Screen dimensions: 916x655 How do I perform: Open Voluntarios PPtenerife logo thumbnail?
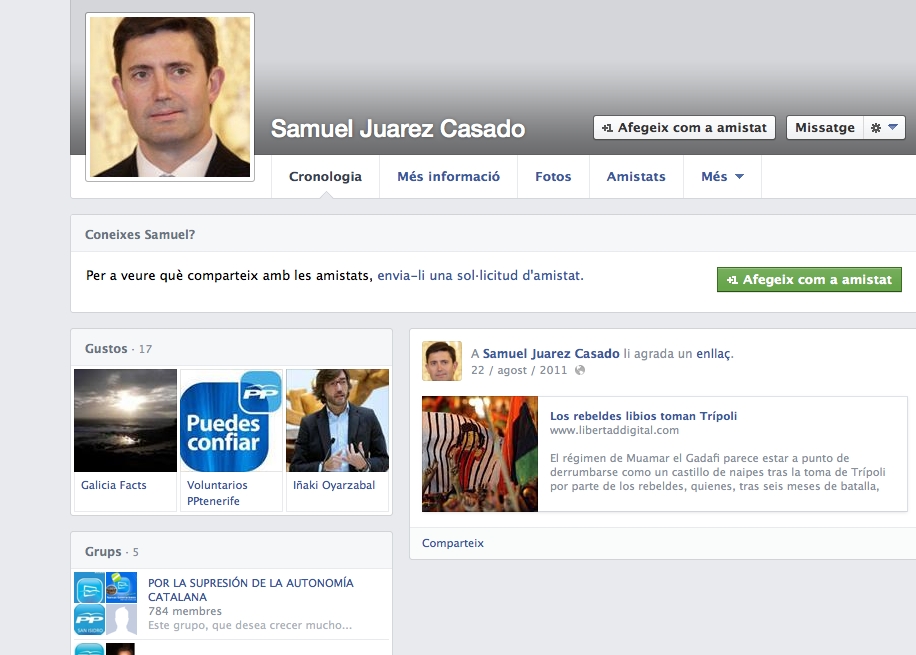(x=231, y=421)
